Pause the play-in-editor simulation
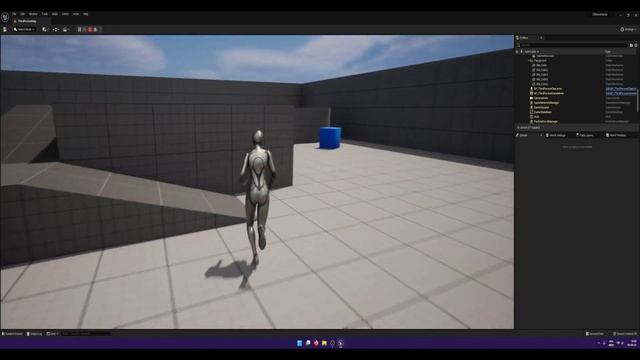640x360 pixels. tap(80, 29)
